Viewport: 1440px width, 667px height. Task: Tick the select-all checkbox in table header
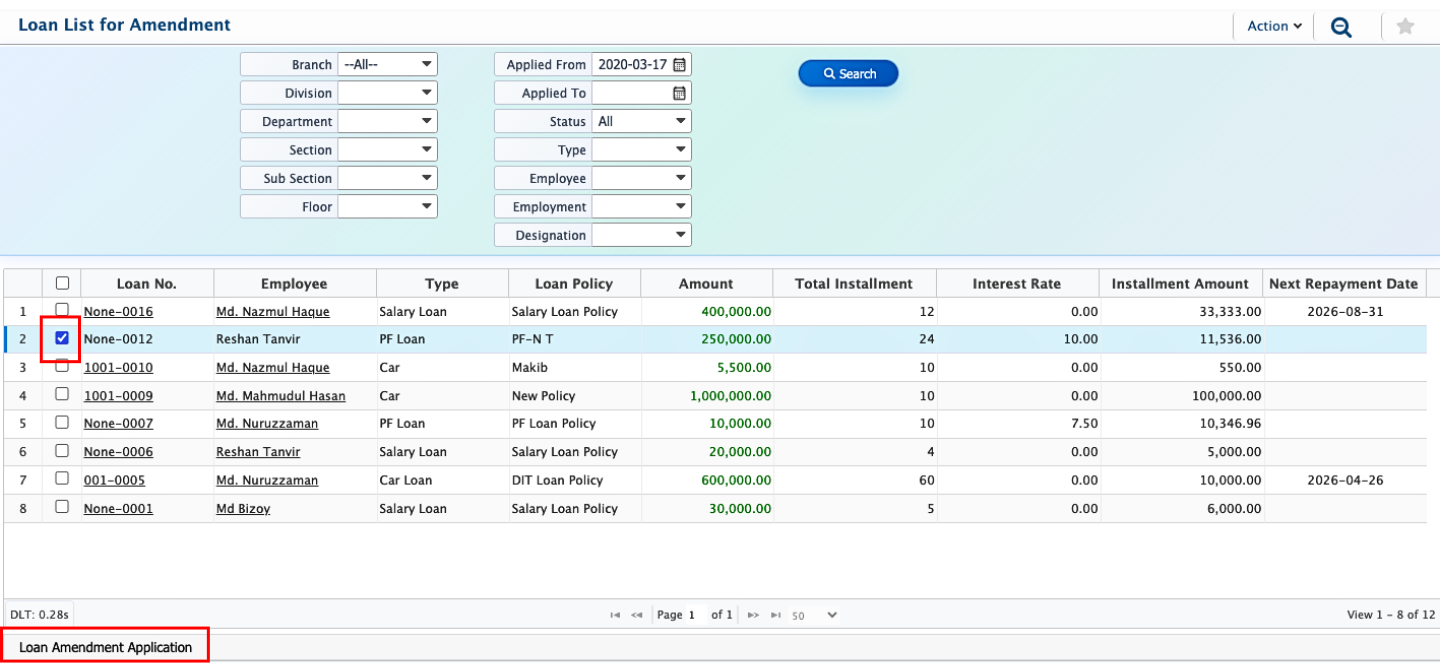coord(62,283)
